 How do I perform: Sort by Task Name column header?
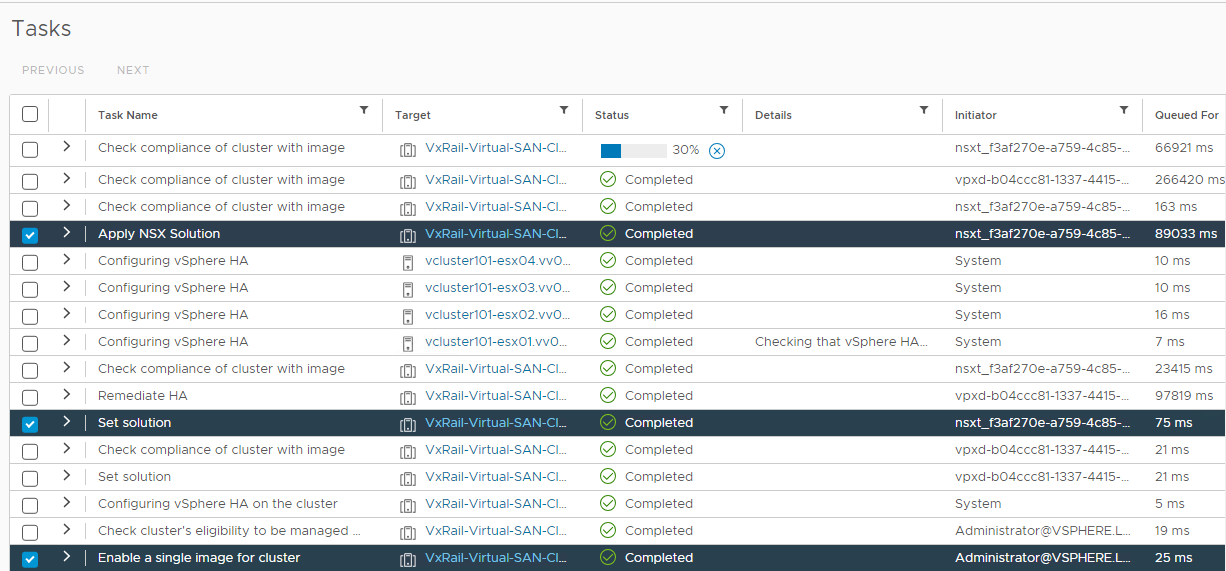coord(128,115)
